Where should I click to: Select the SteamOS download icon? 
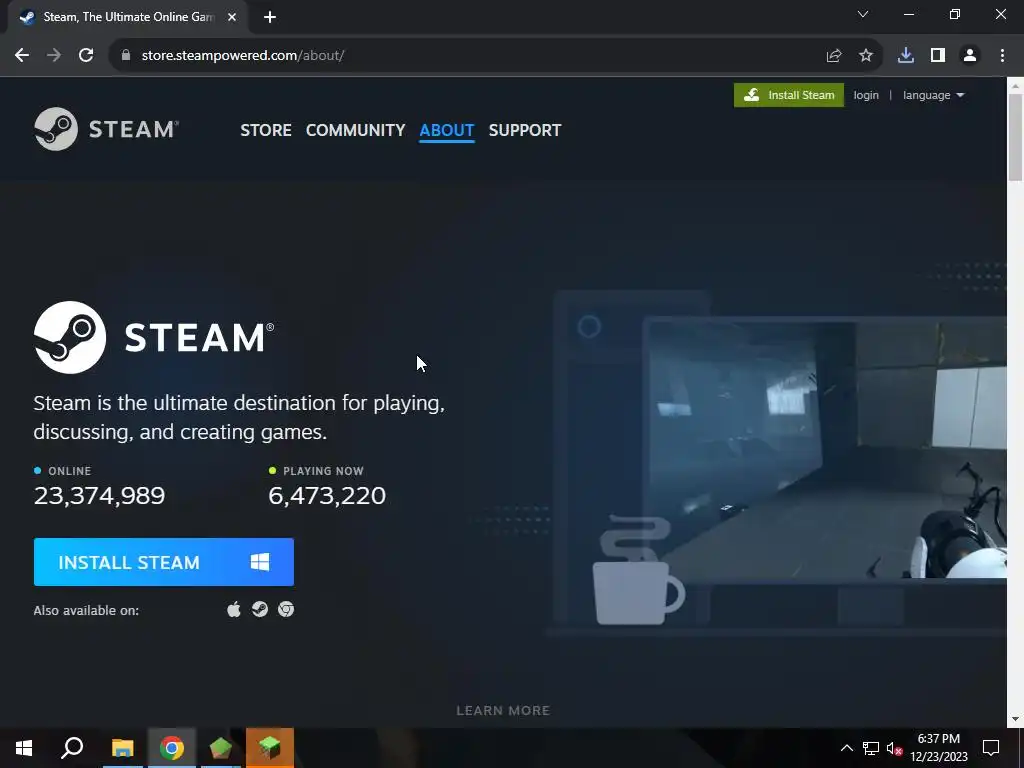pyautogui.click(x=260, y=609)
